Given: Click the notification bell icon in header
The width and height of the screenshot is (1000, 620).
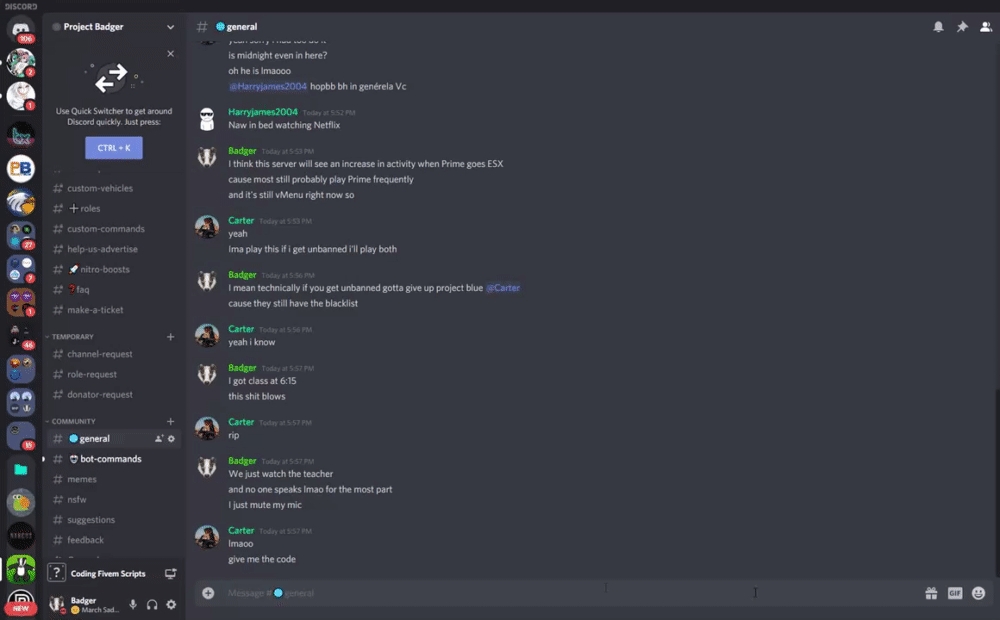Looking at the screenshot, I should (x=938, y=27).
